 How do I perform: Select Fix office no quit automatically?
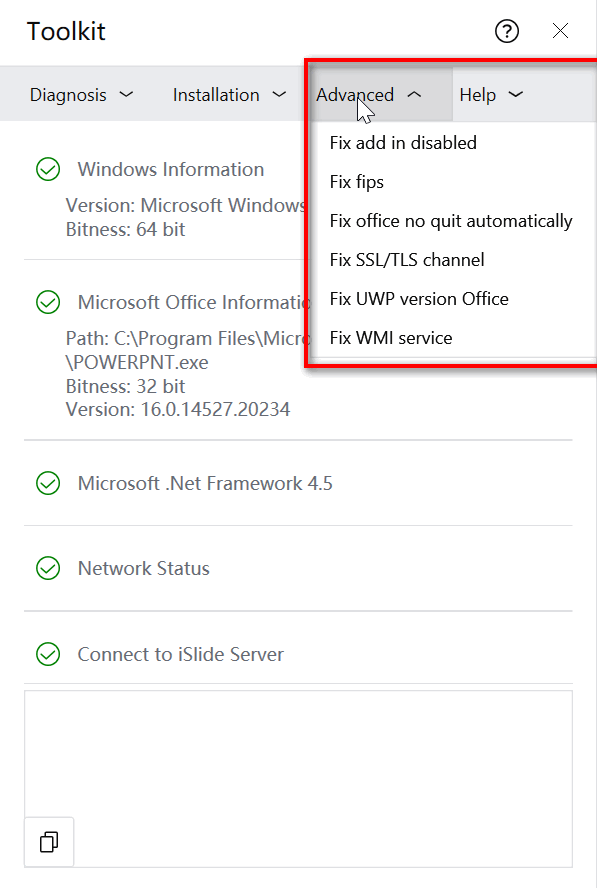click(451, 221)
